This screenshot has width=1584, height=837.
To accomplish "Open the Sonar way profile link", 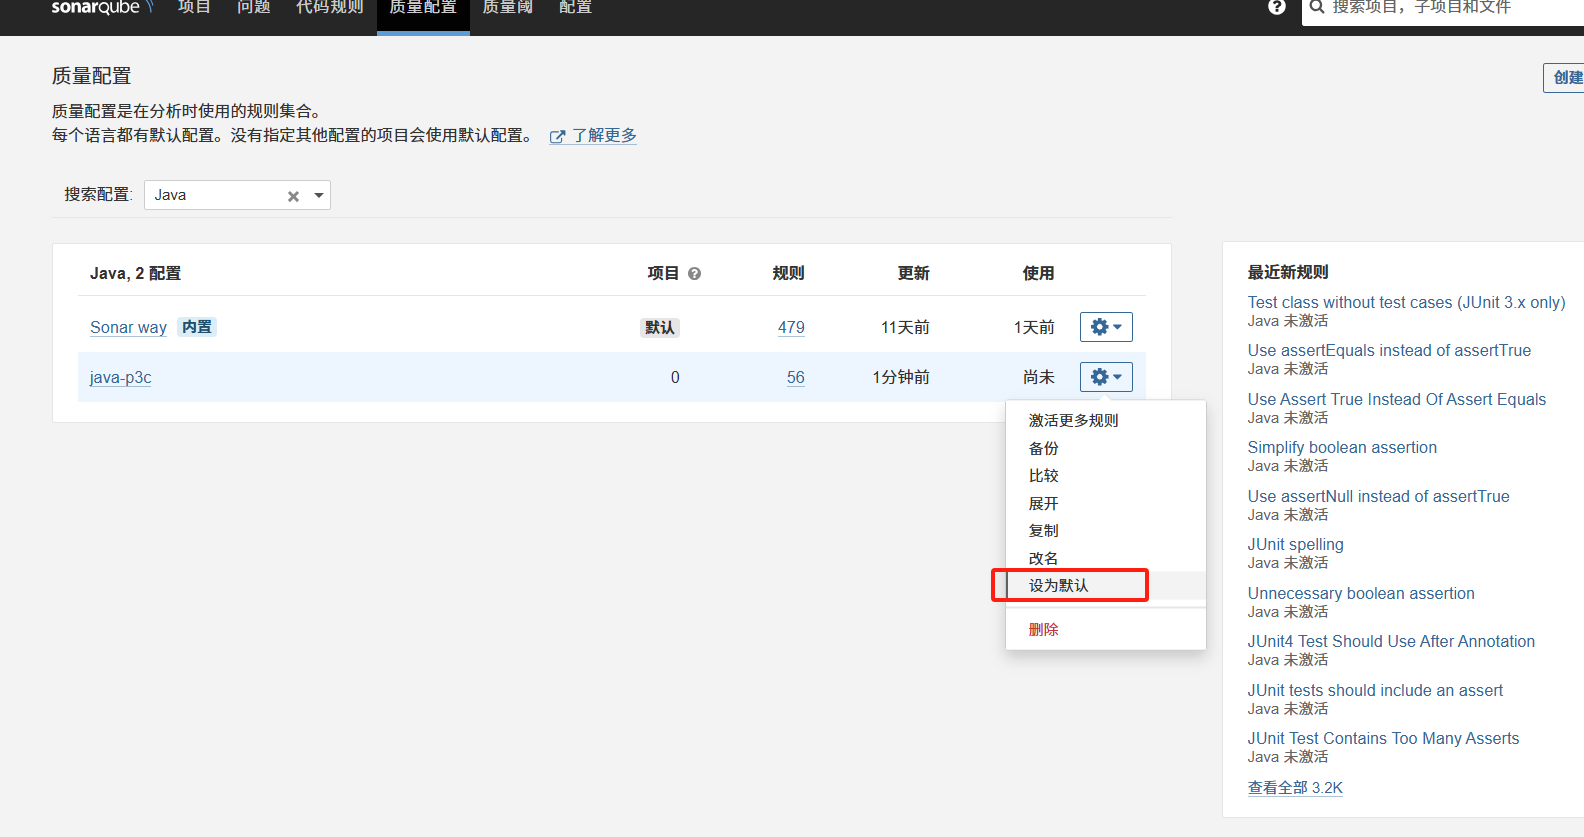I will coord(128,327).
